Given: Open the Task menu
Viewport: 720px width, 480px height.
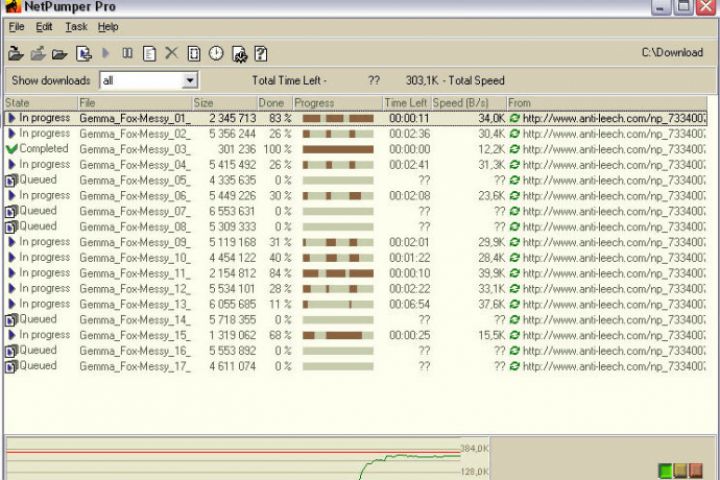Looking at the screenshot, I should click(x=76, y=27).
